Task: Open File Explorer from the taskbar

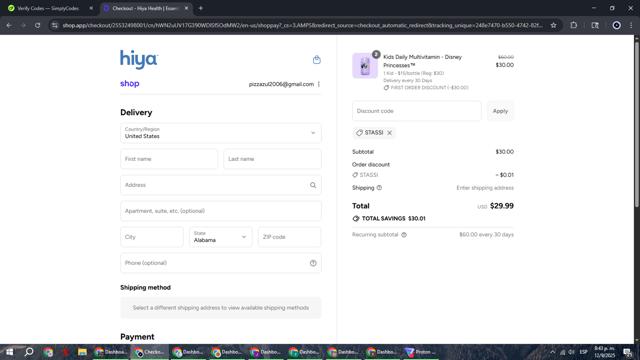Action: point(82,352)
